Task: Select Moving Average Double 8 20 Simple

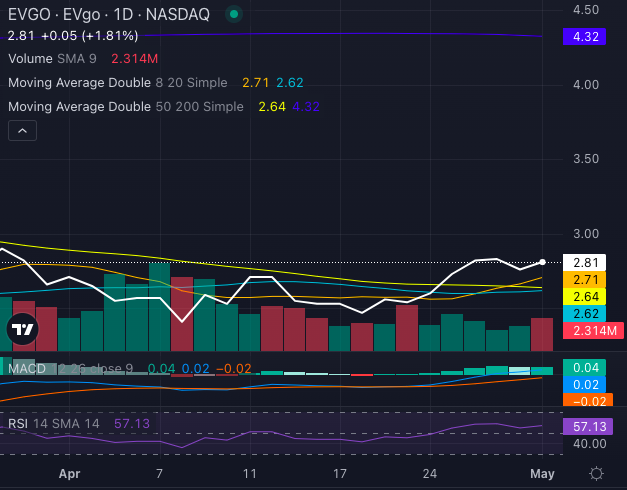Action: coord(118,83)
